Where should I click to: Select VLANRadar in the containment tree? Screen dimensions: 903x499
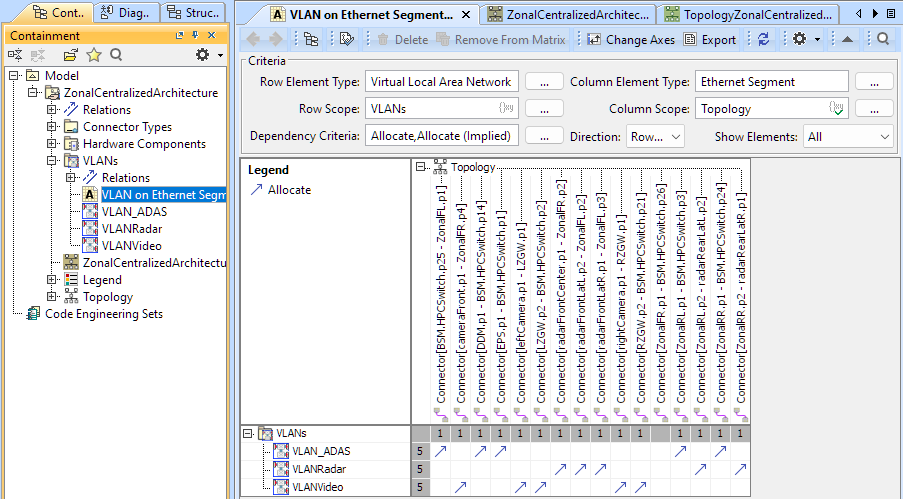click(132, 228)
